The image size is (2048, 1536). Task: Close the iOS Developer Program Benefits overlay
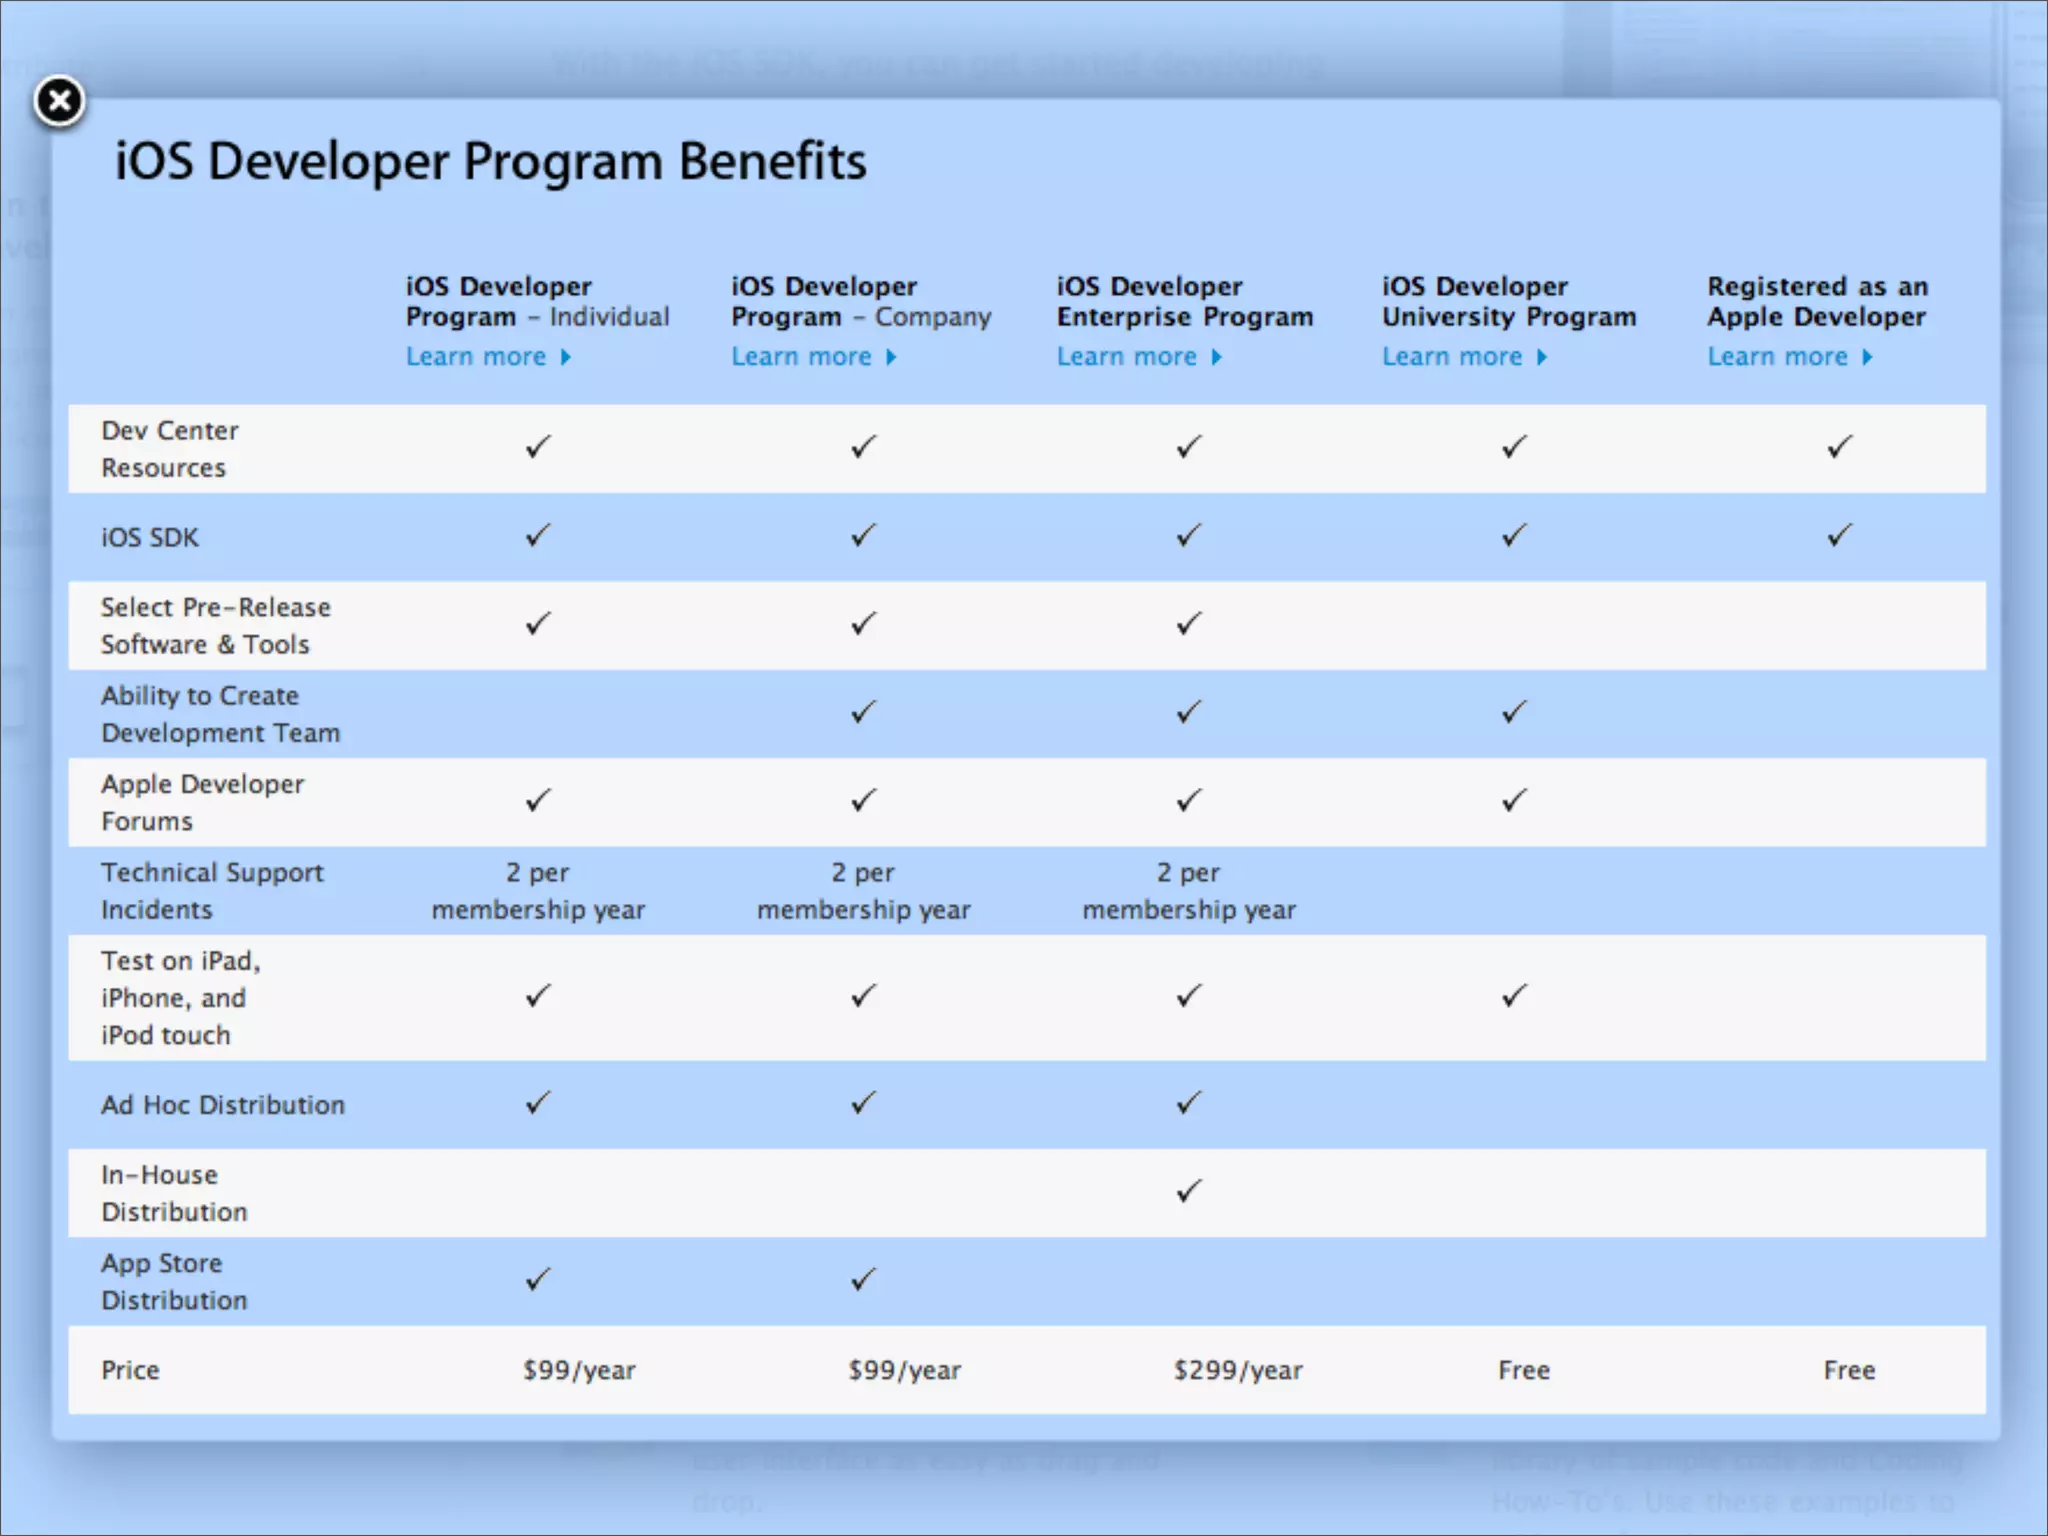click(x=60, y=101)
